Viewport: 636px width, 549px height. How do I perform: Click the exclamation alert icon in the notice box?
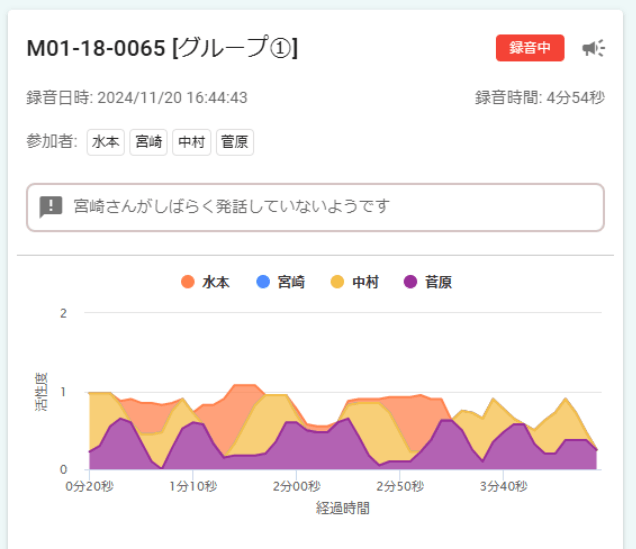click(x=51, y=207)
